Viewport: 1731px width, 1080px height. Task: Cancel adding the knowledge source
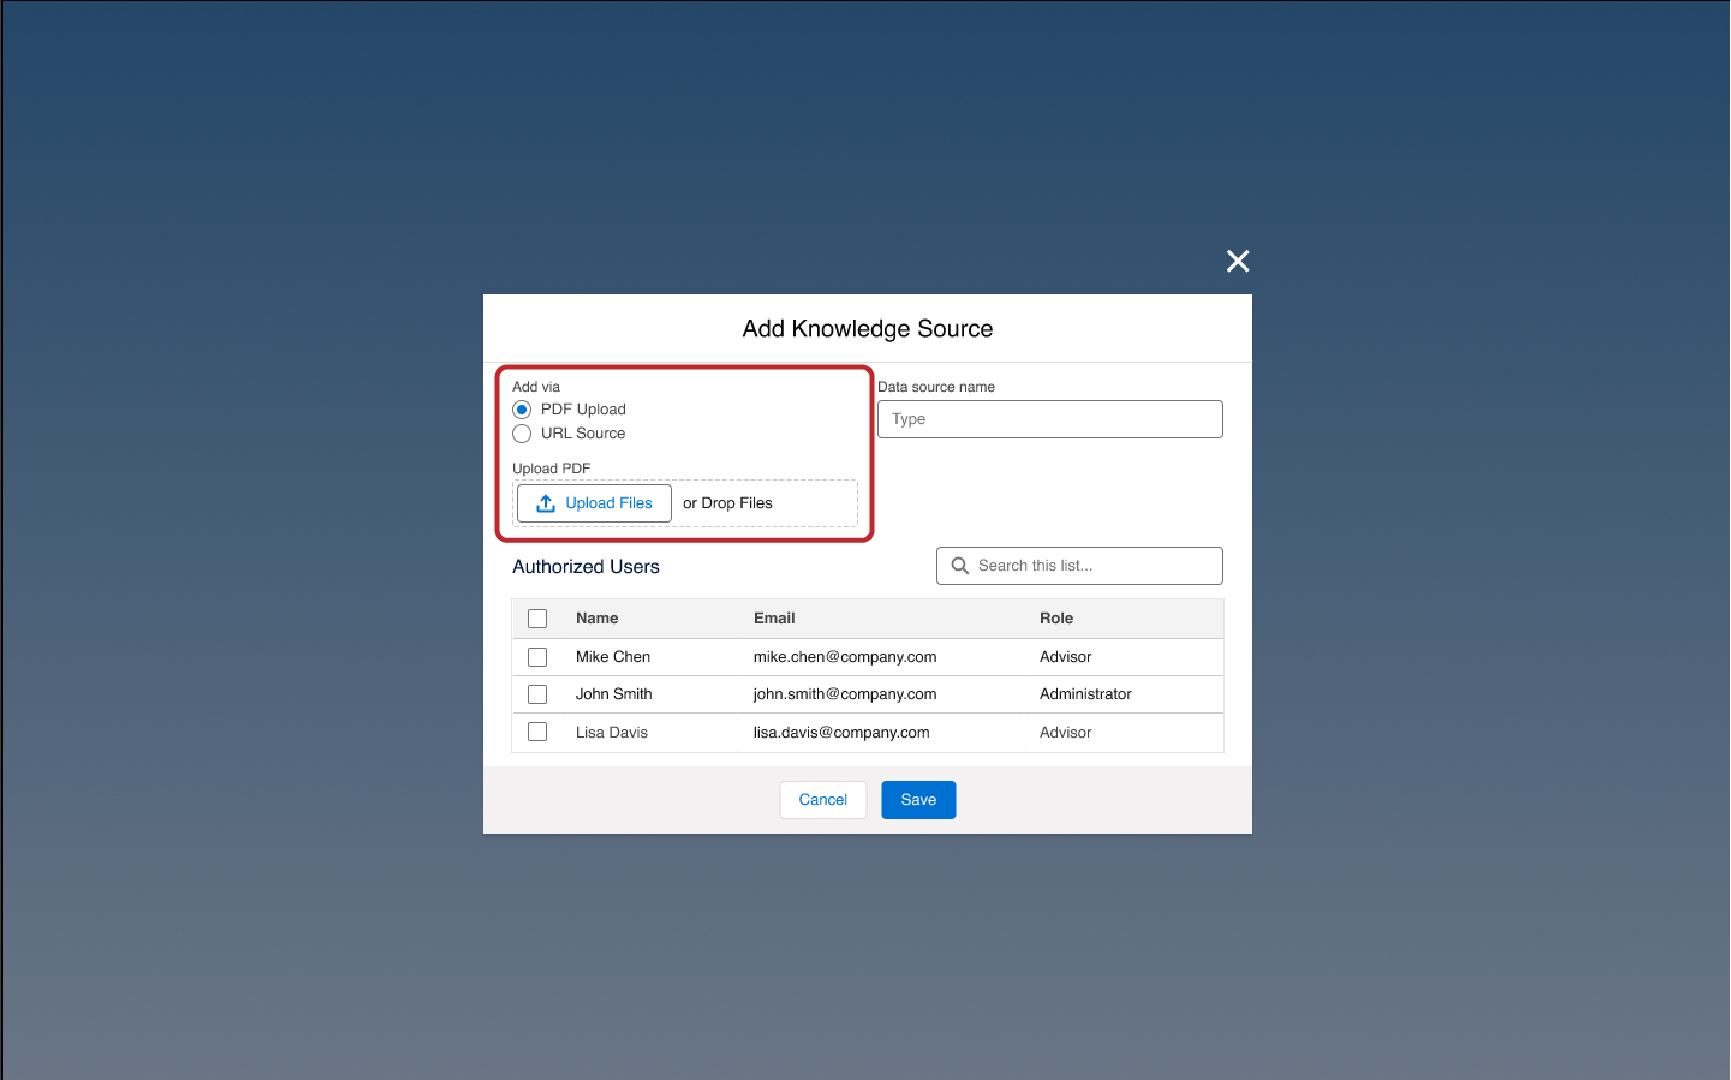tap(822, 799)
